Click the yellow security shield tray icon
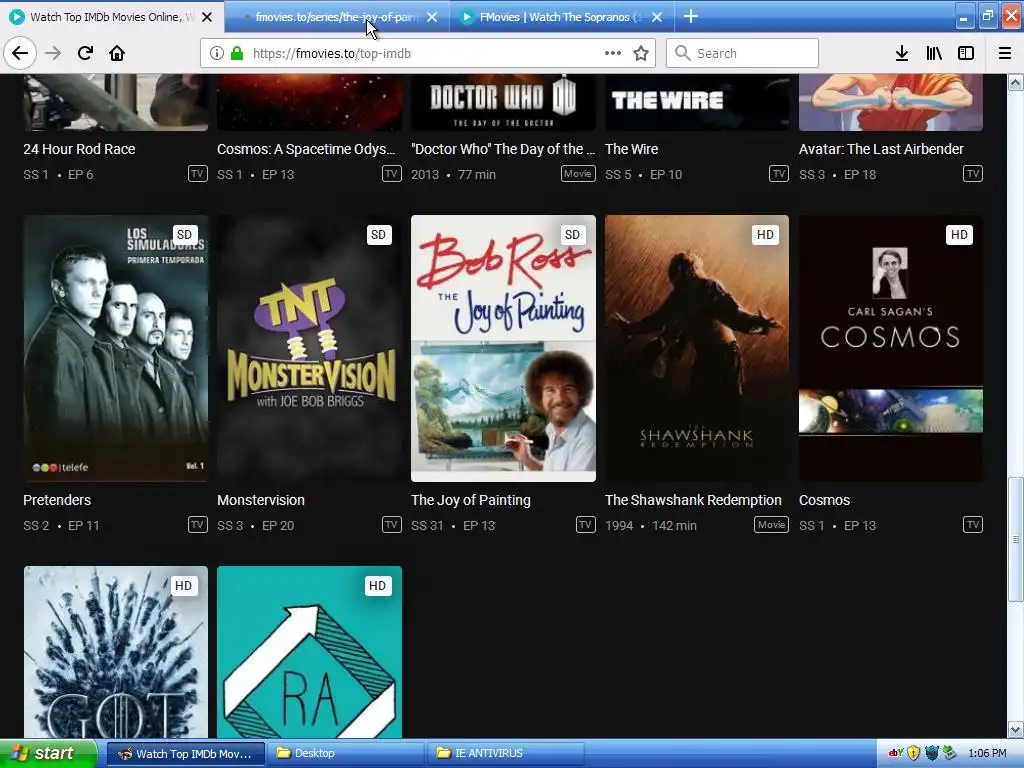This screenshot has width=1024, height=768. pyautogui.click(x=913, y=753)
